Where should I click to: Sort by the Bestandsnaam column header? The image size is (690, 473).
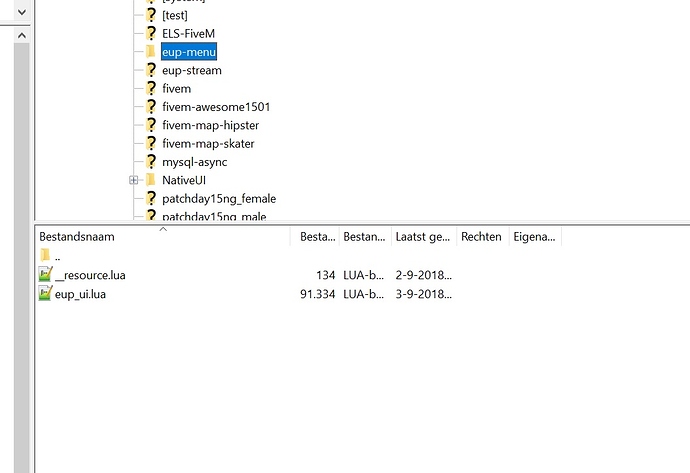pos(162,237)
